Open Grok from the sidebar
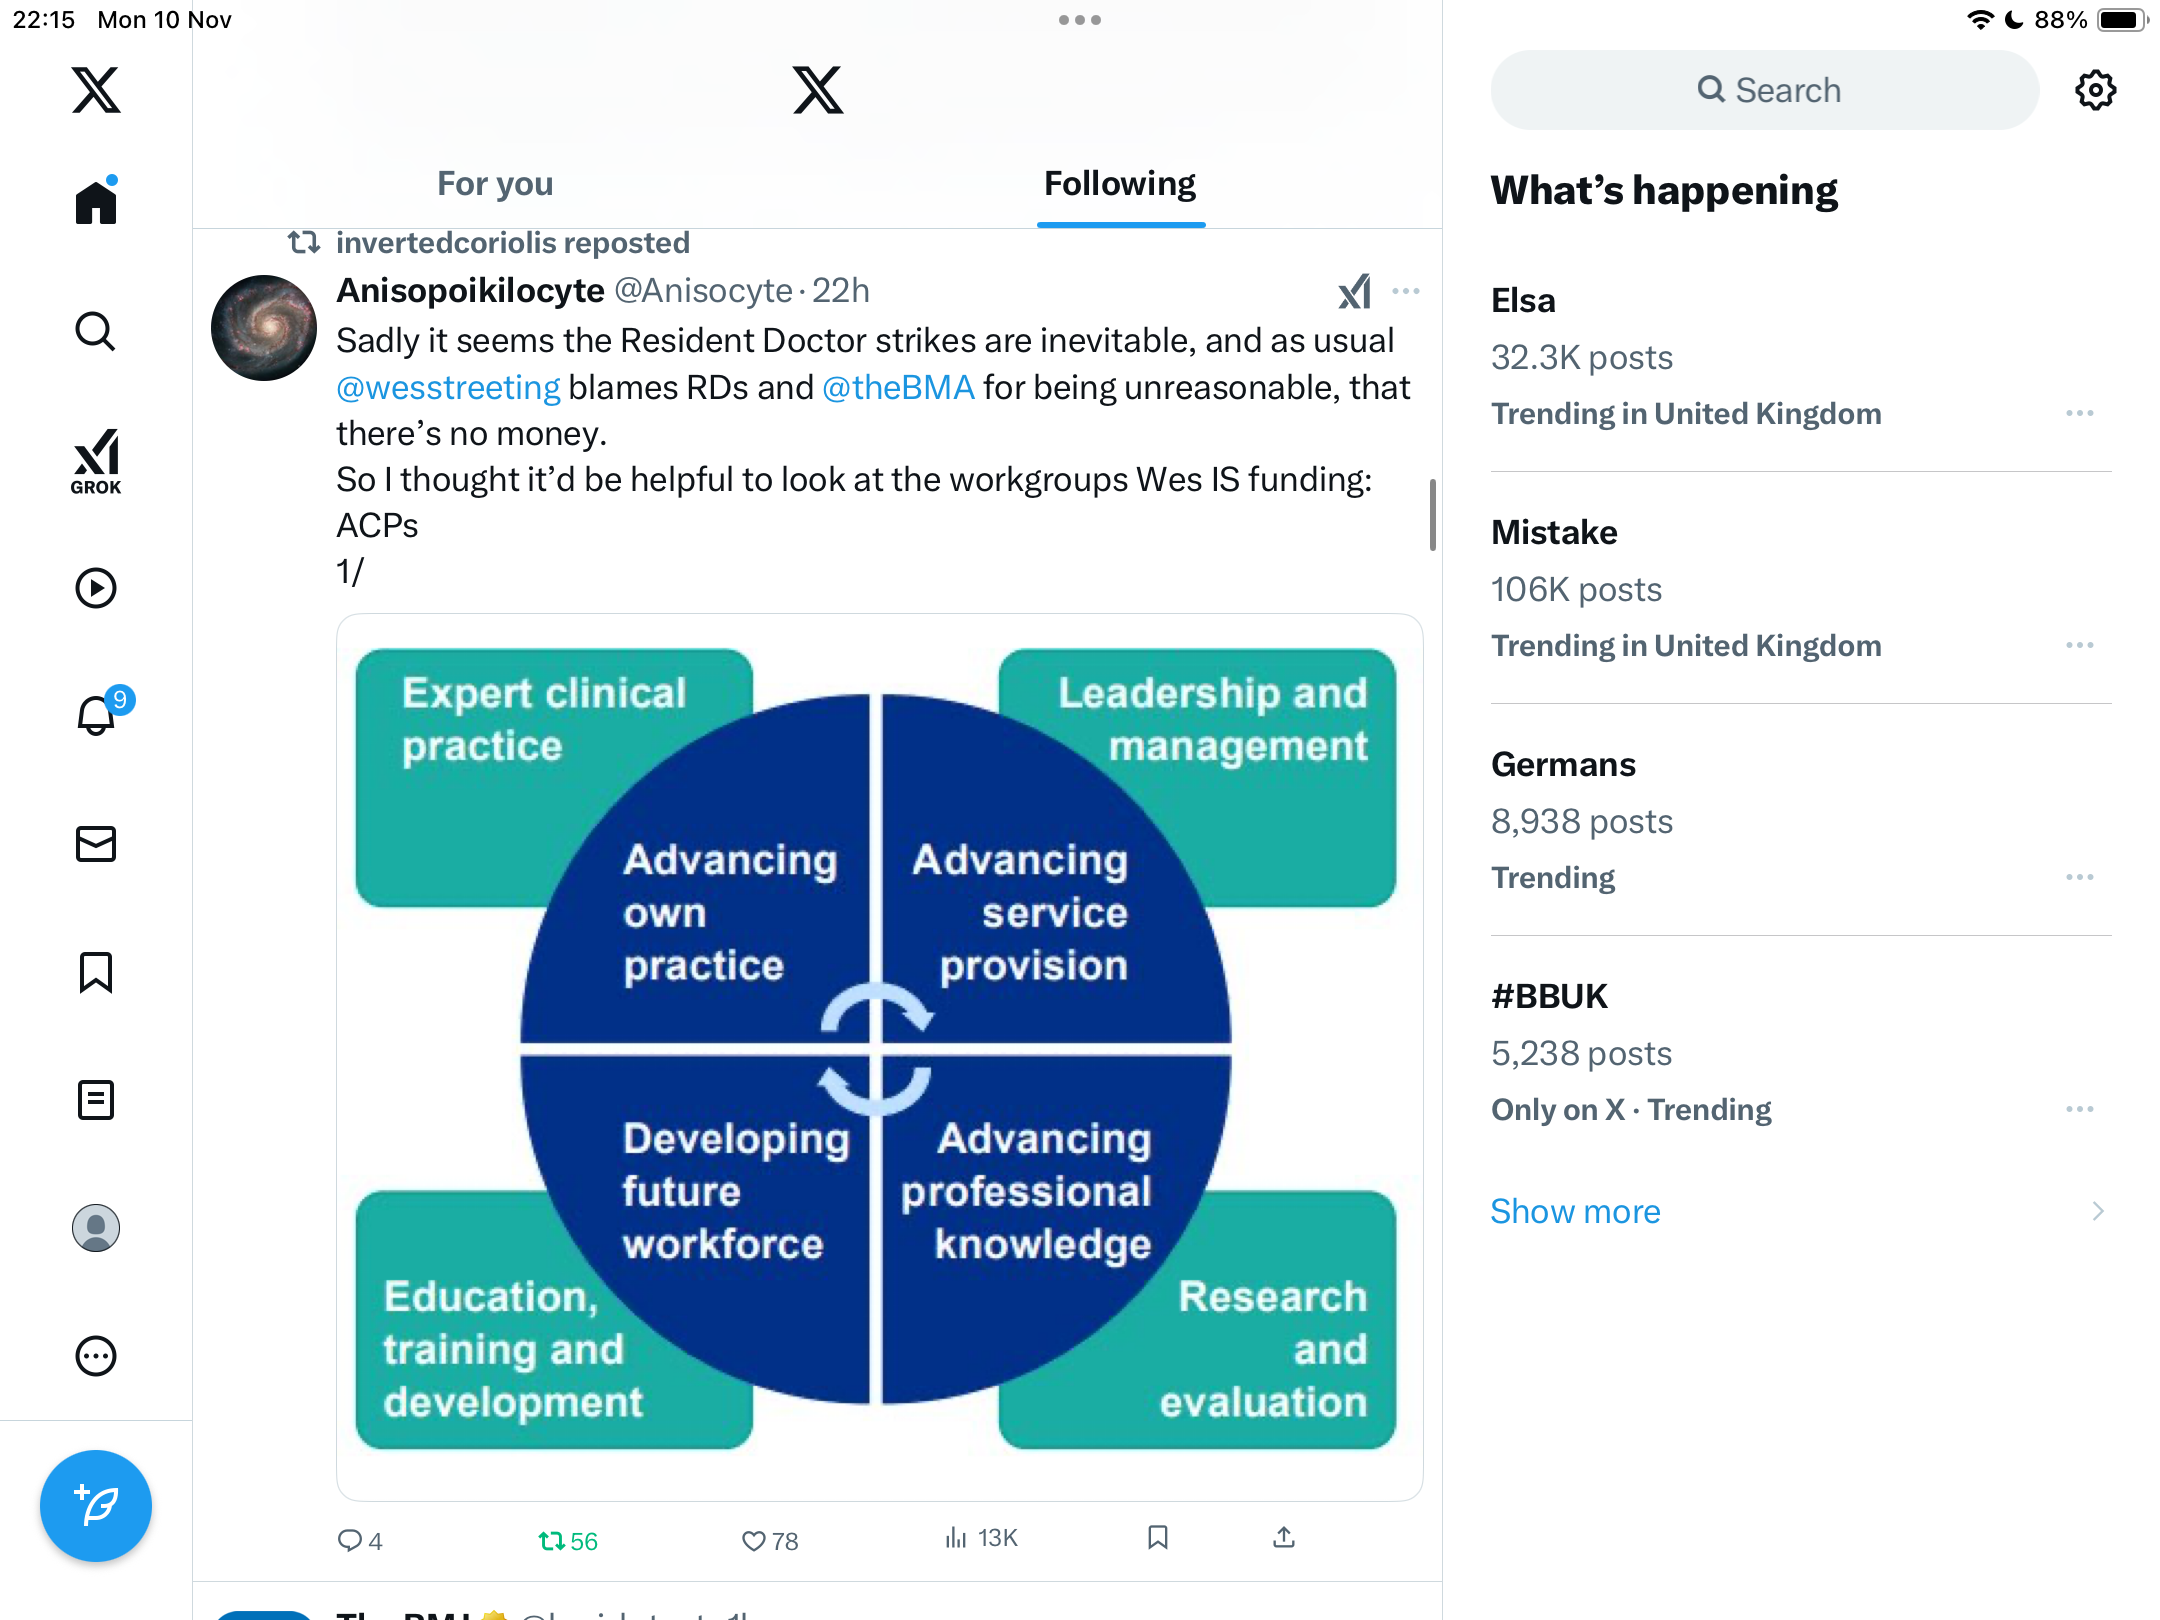Screen dimensions: 2160x1620 96,461
